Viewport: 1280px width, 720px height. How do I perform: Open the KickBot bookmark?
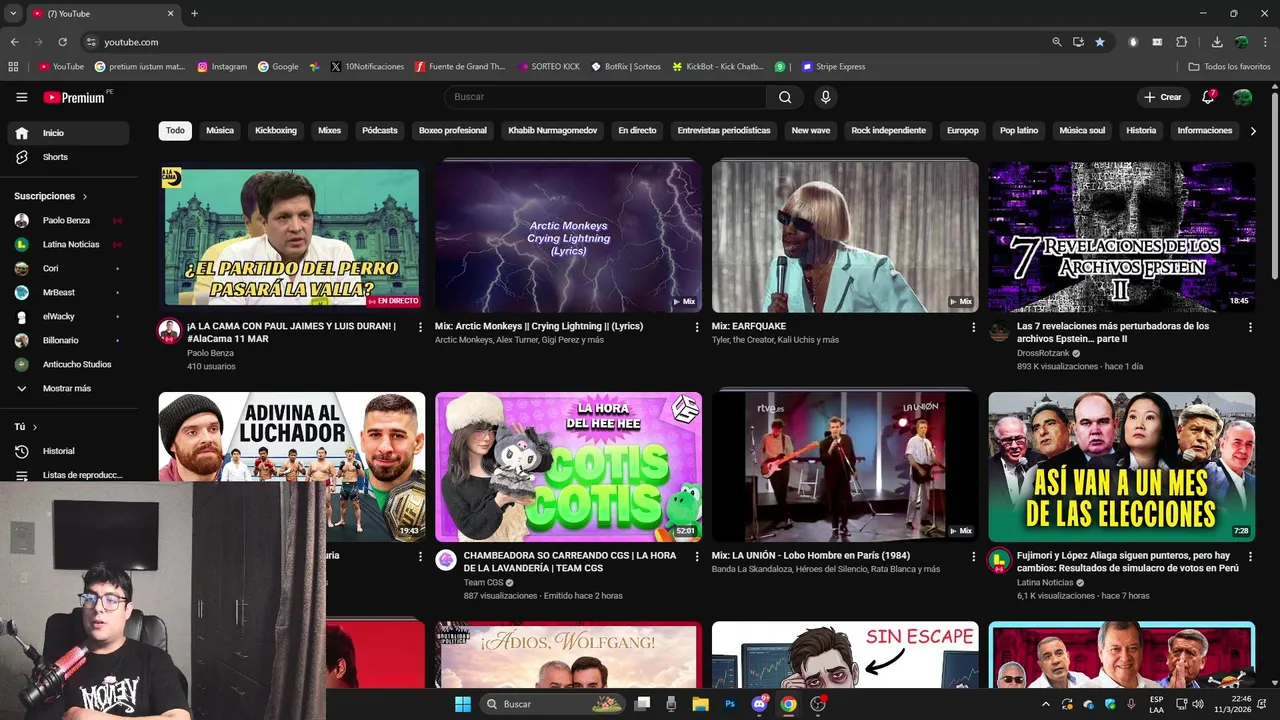718,67
